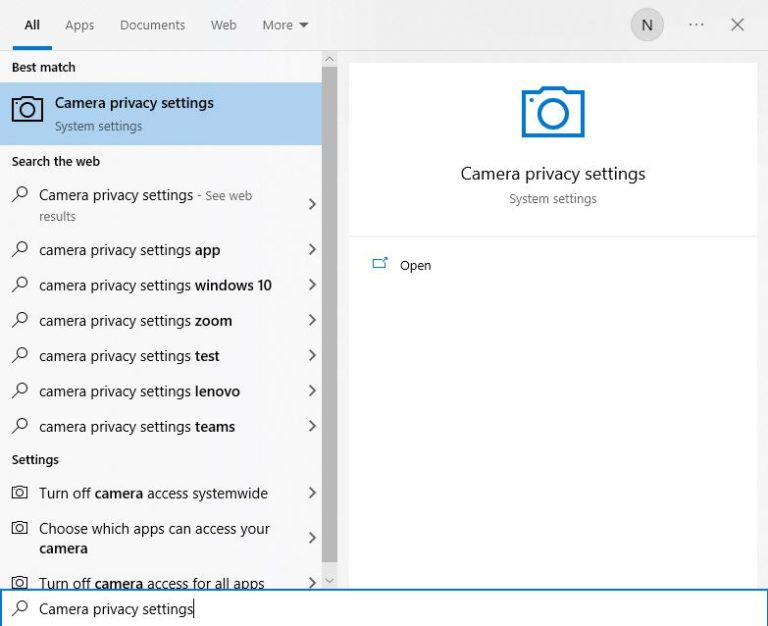Image resolution: width=768 pixels, height=626 pixels.
Task: Expand arrow for Choose which apps can access camera
Action: click(312, 538)
